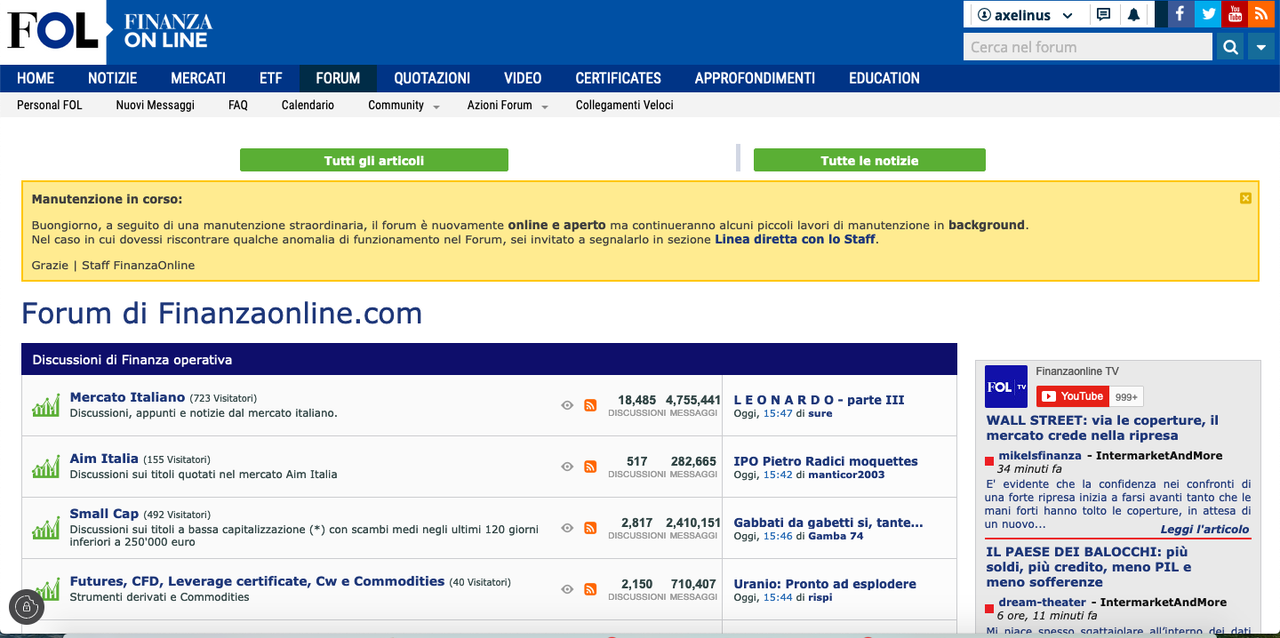
Task: Open Collegamenti Veloci
Action: (x=625, y=105)
